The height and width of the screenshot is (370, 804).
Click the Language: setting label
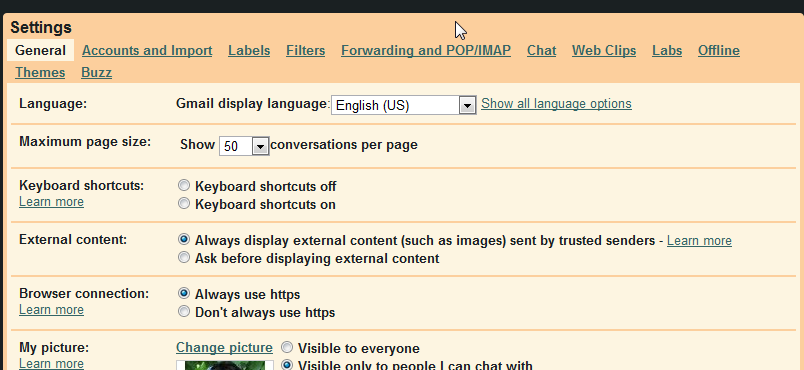[53, 104]
